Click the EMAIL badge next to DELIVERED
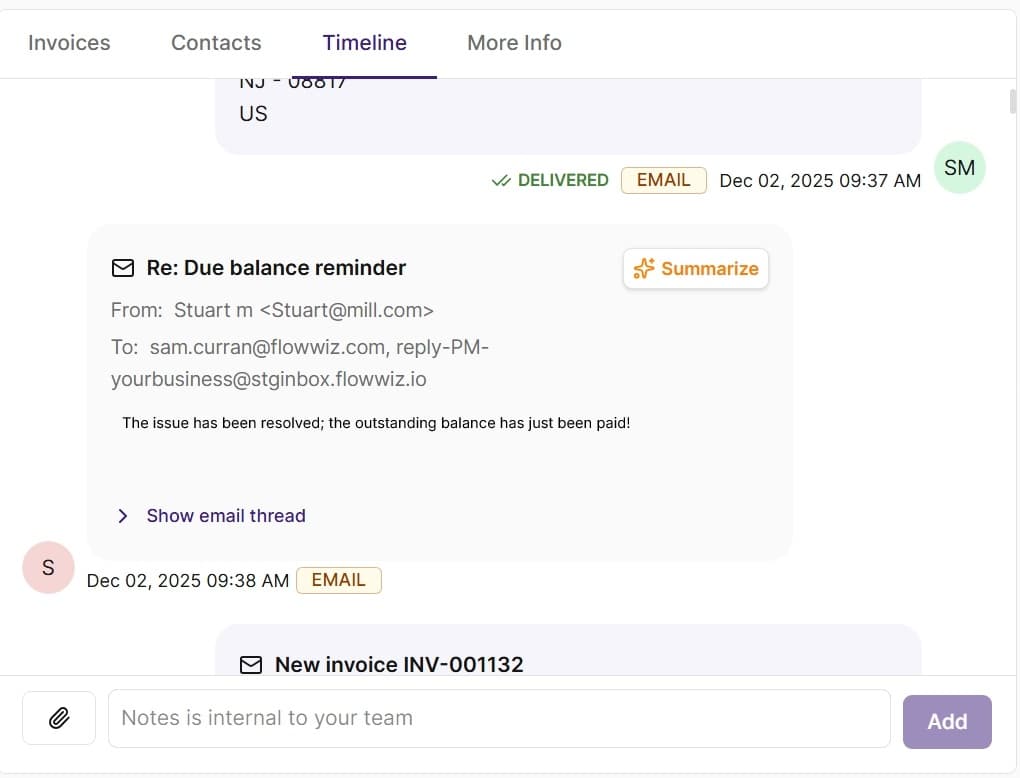This screenshot has height=778, width=1020. [x=664, y=180]
